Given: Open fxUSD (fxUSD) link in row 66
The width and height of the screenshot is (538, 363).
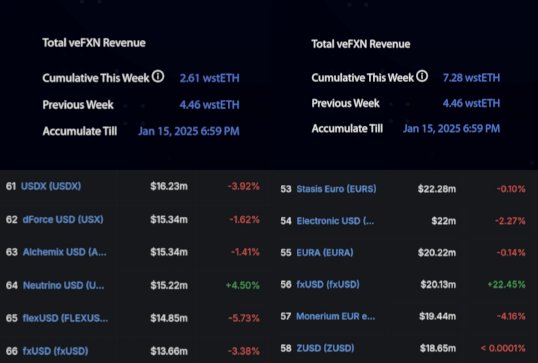Looking at the screenshot, I should click(x=55, y=351).
